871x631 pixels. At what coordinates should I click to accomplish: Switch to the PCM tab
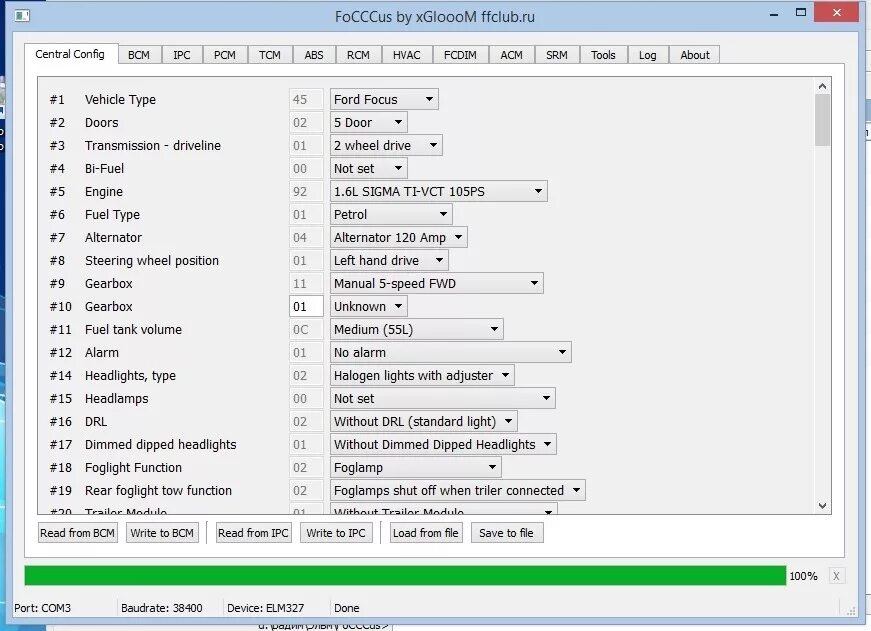(x=225, y=55)
